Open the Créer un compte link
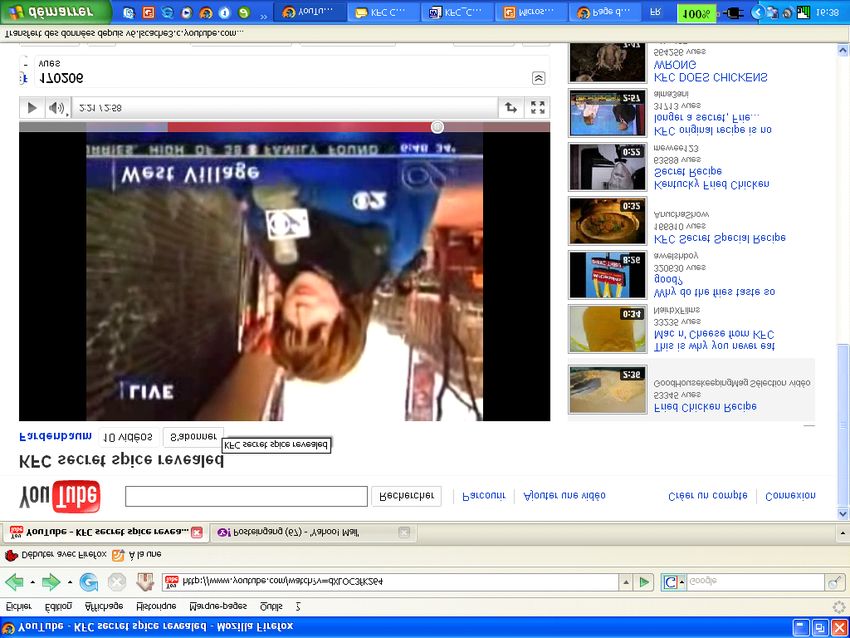Screen dimensions: 850x638 707,495
